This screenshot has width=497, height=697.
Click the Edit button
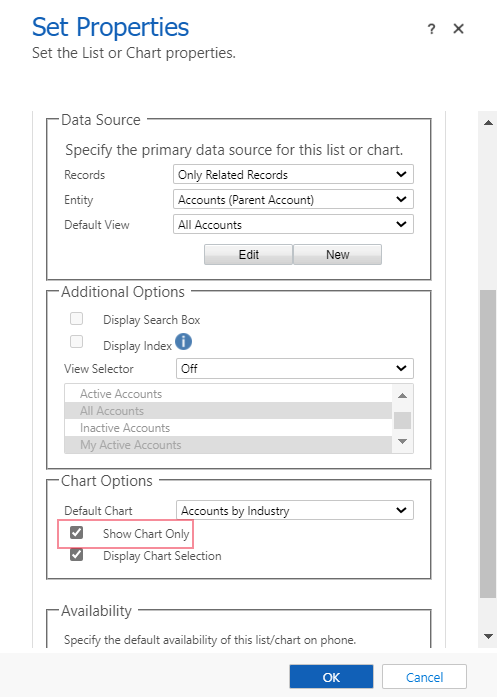(x=248, y=254)
